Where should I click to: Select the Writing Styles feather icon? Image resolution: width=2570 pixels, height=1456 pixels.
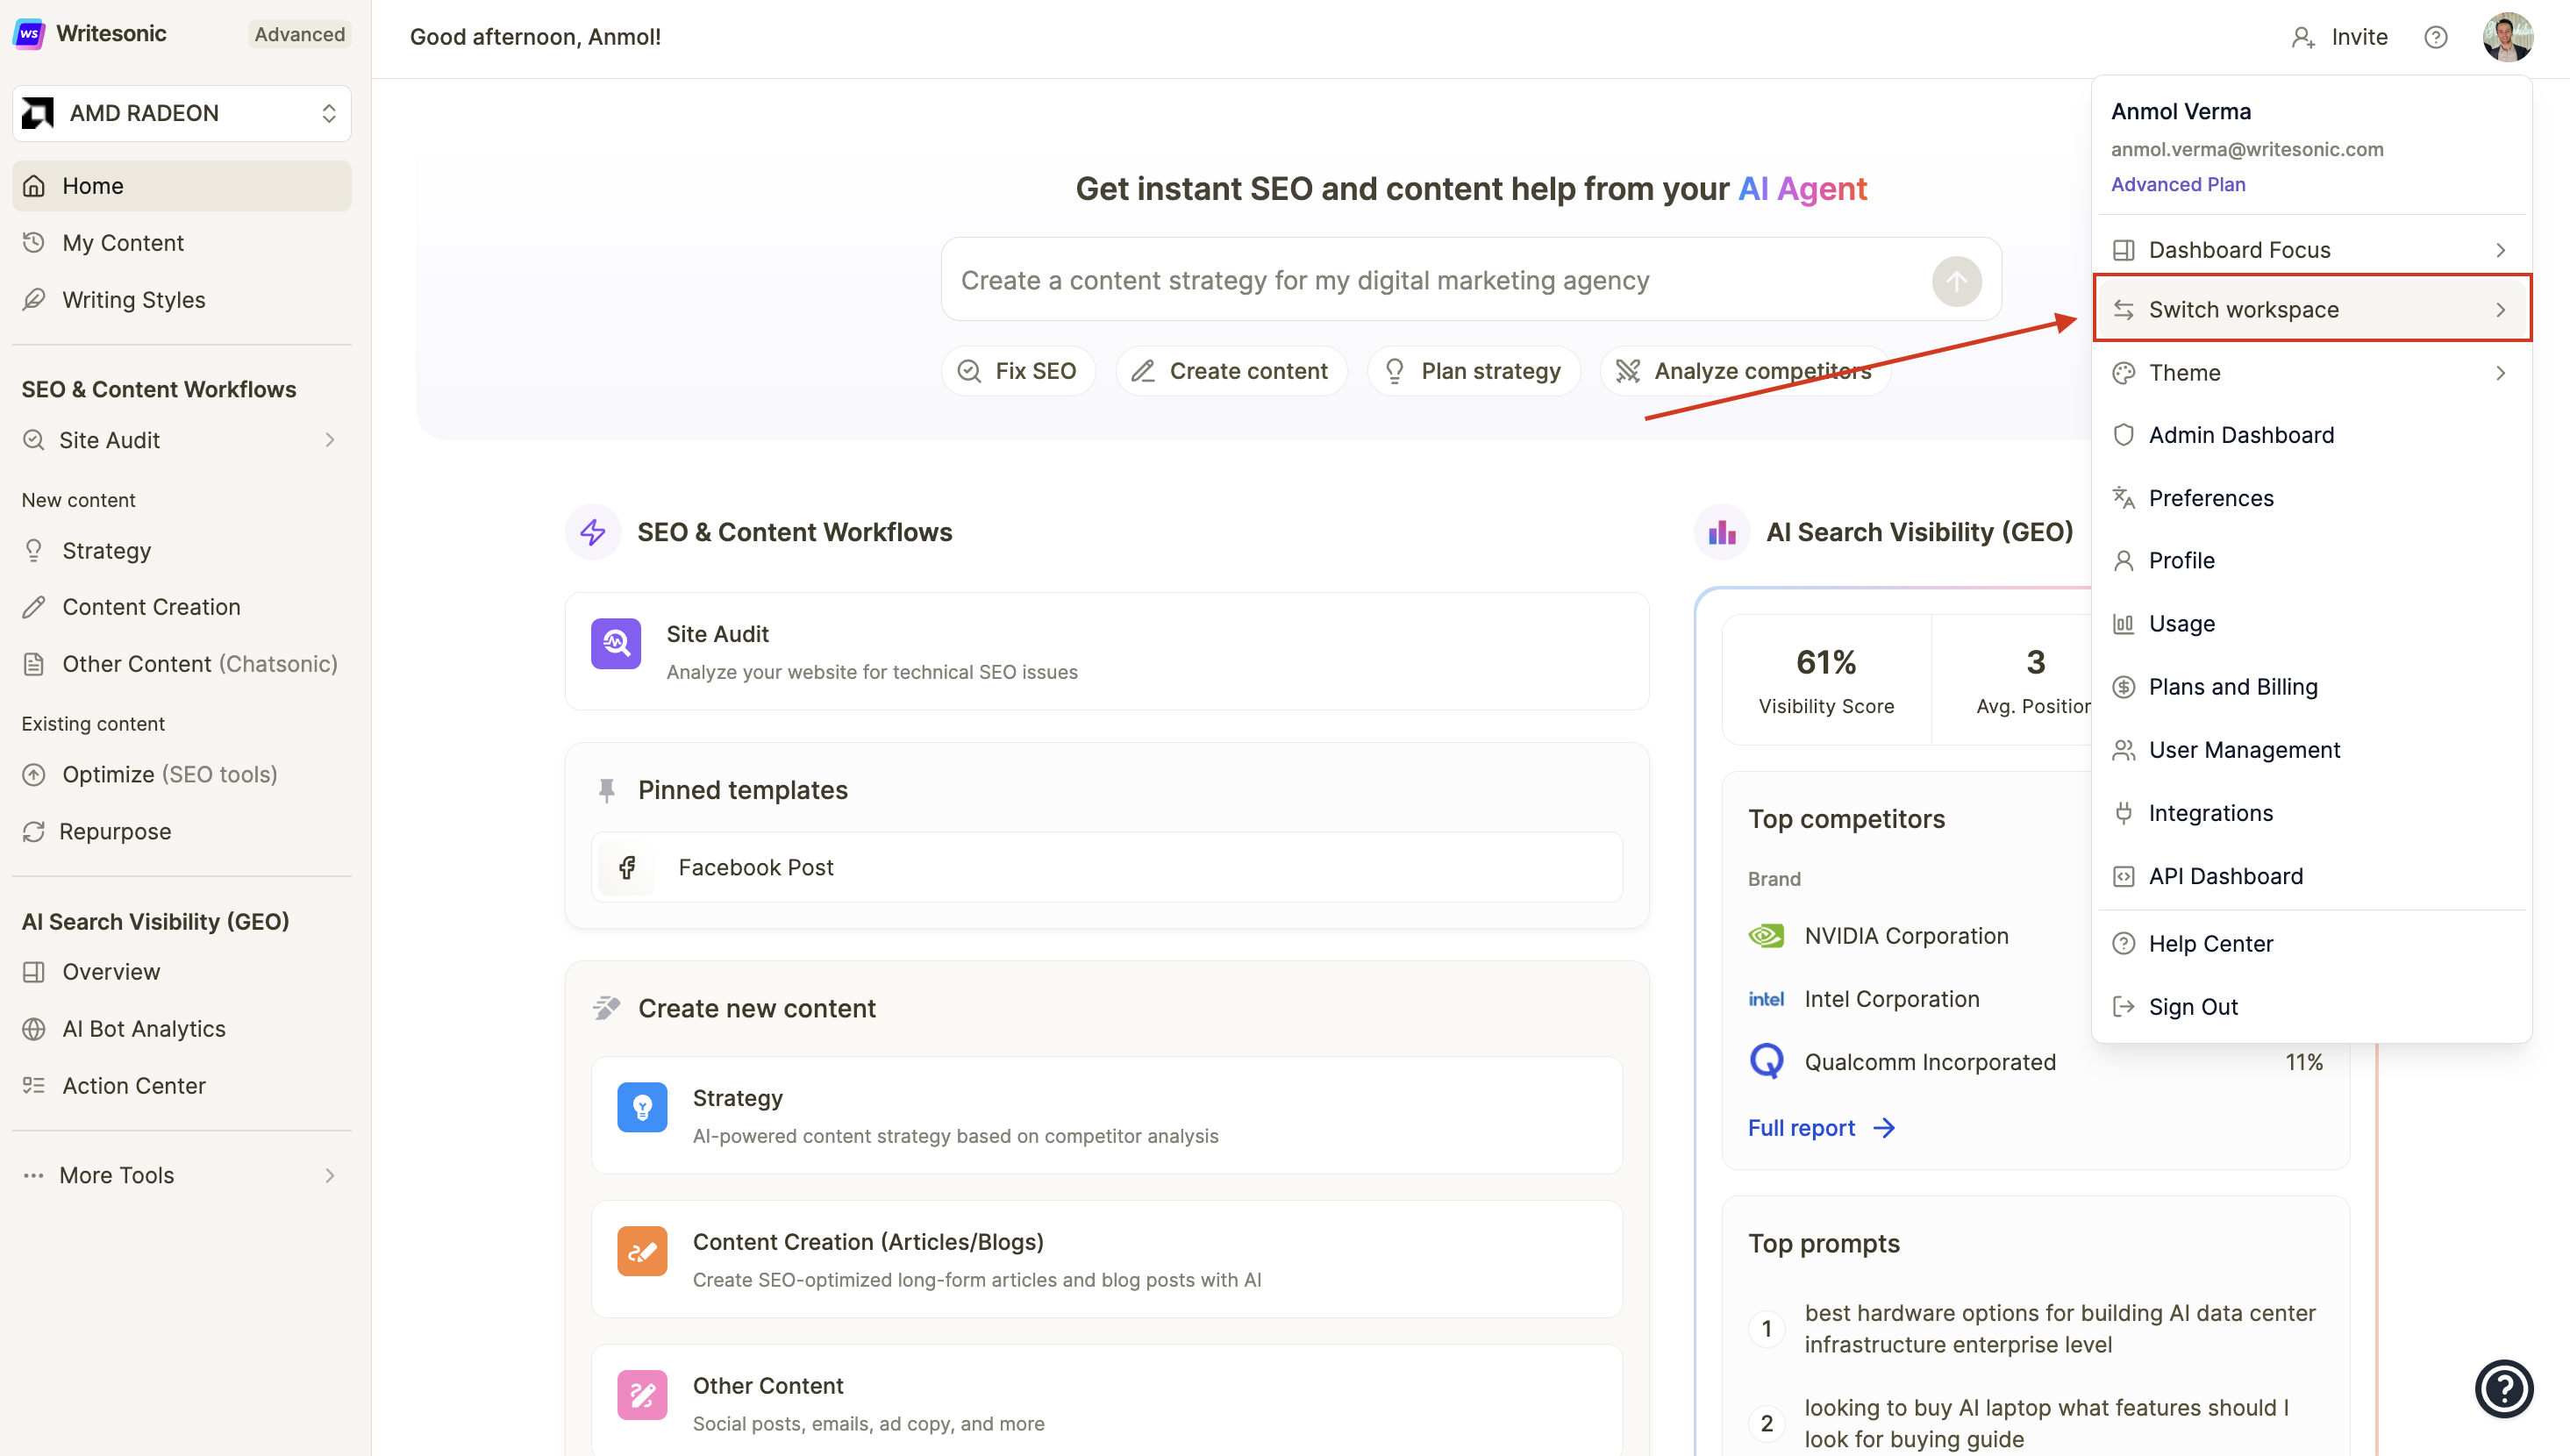[x=34, y=299]
